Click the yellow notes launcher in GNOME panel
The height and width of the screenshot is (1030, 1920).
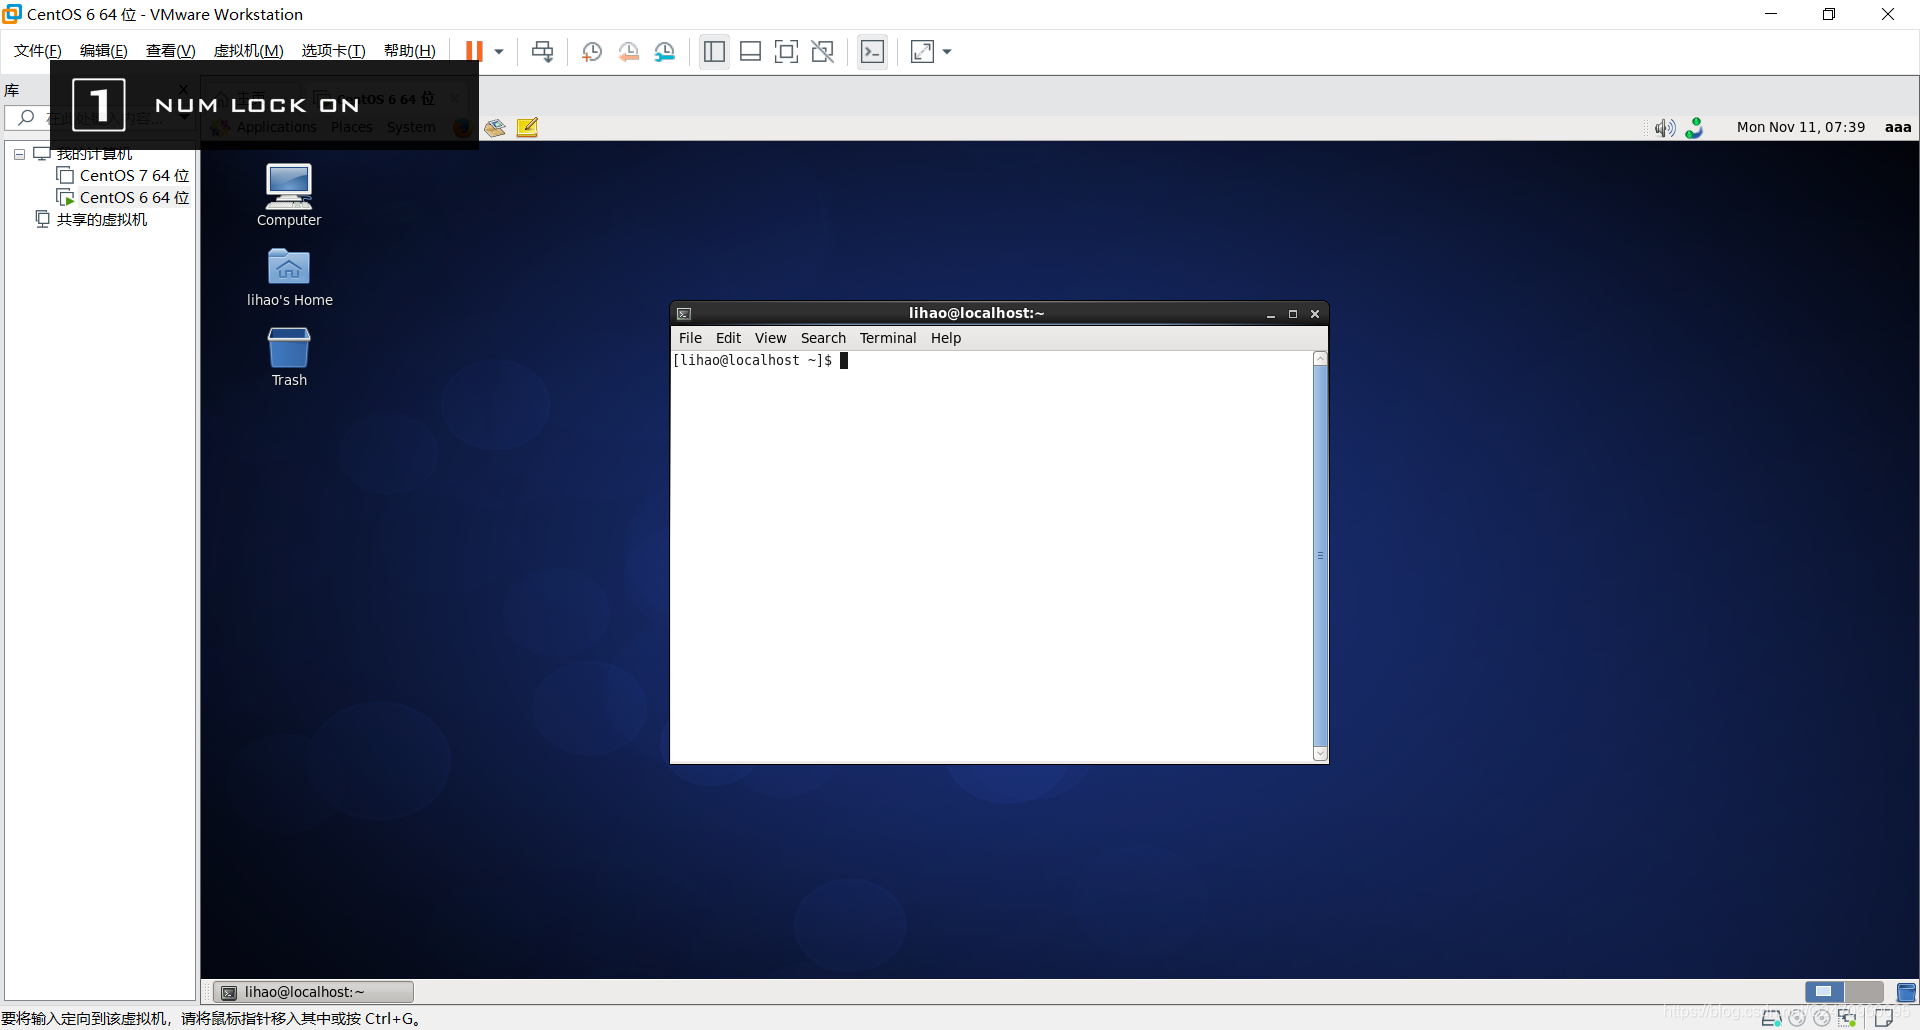click(x=527, y=127)
